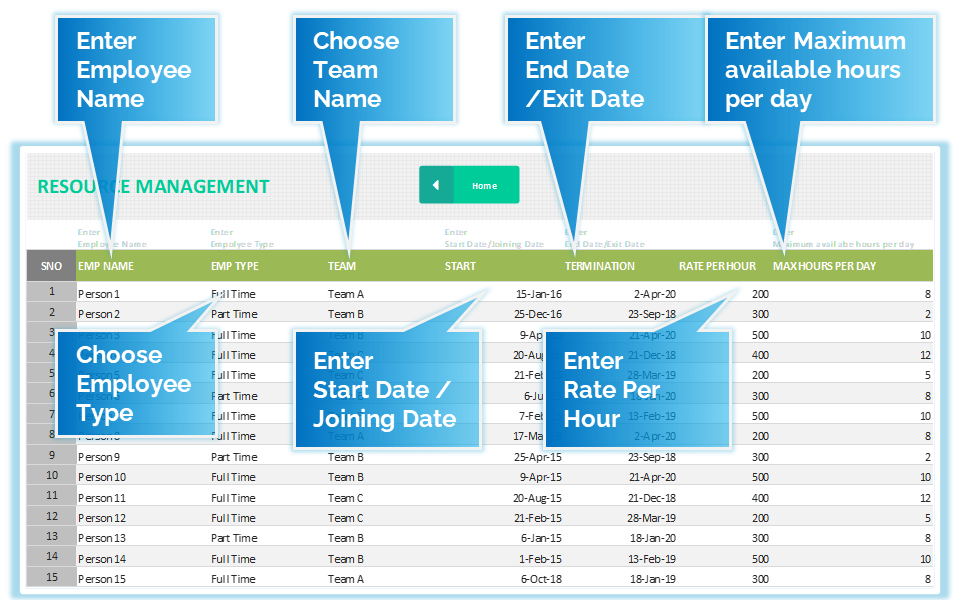Select row number 12
The height and width of the screenshot is (600, 960).
pyautogui.click(x=52, y=516)
